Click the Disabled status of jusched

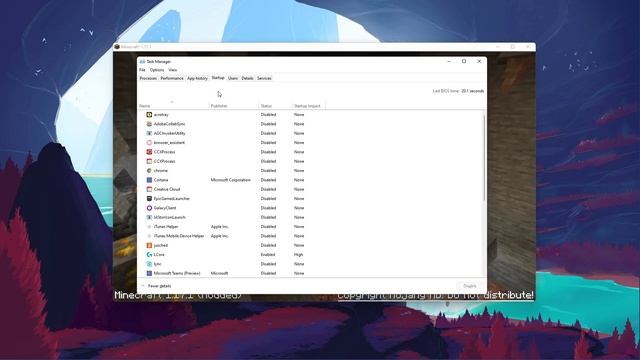coord(268,245)
